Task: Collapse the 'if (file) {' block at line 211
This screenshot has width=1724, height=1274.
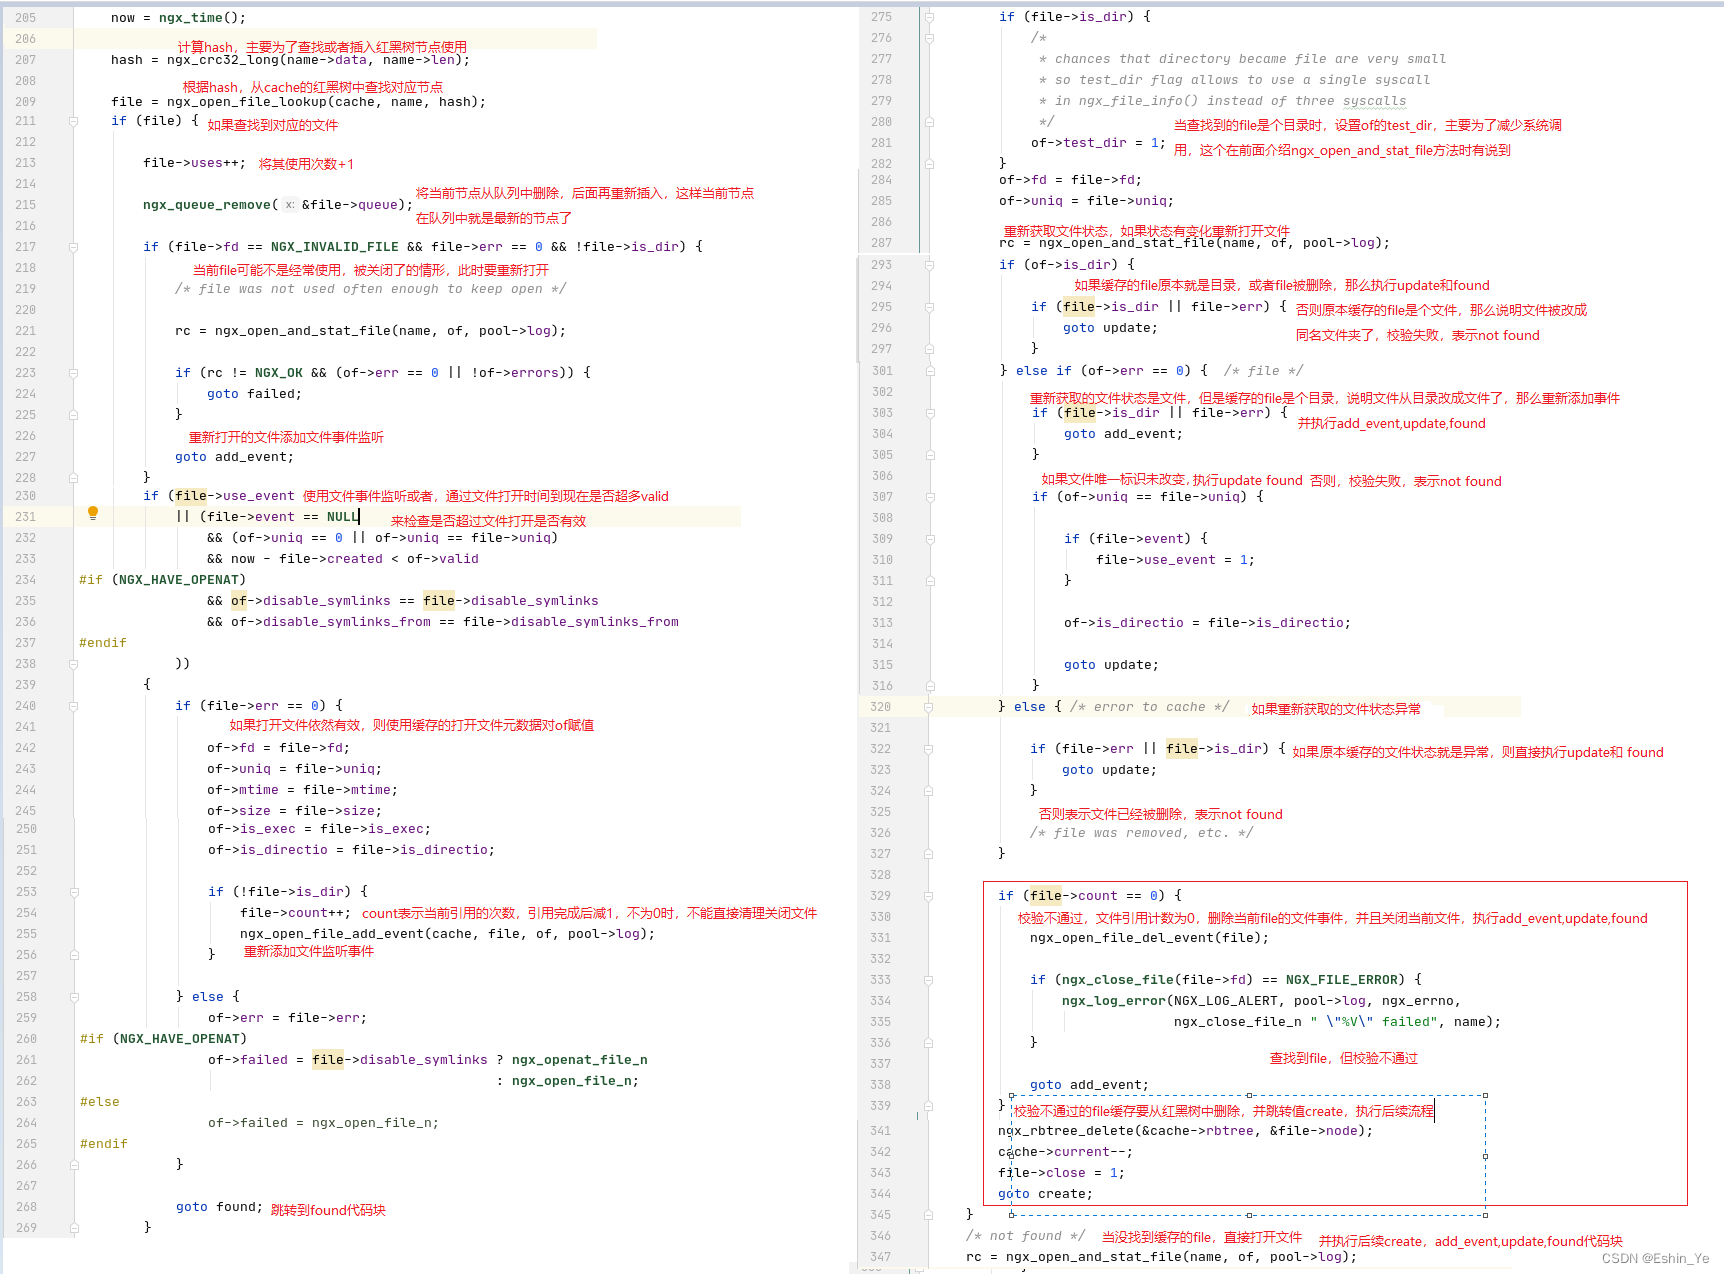Action: 73,121
